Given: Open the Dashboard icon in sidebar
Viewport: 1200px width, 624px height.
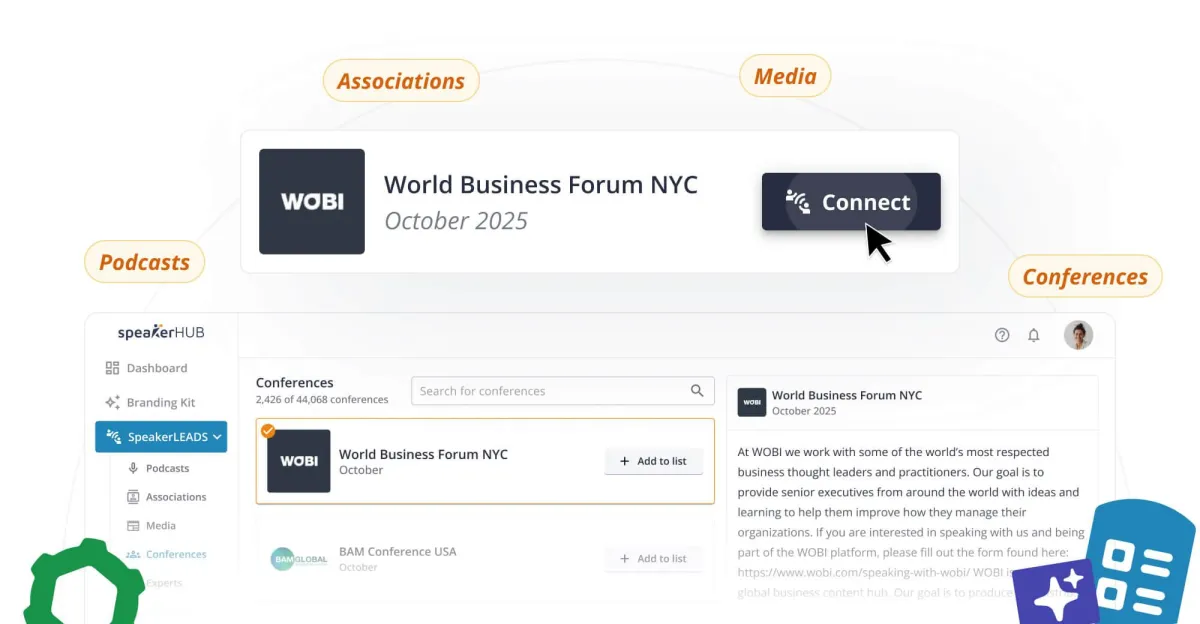Looking at the screenshot, I should (x=111, y=368).
